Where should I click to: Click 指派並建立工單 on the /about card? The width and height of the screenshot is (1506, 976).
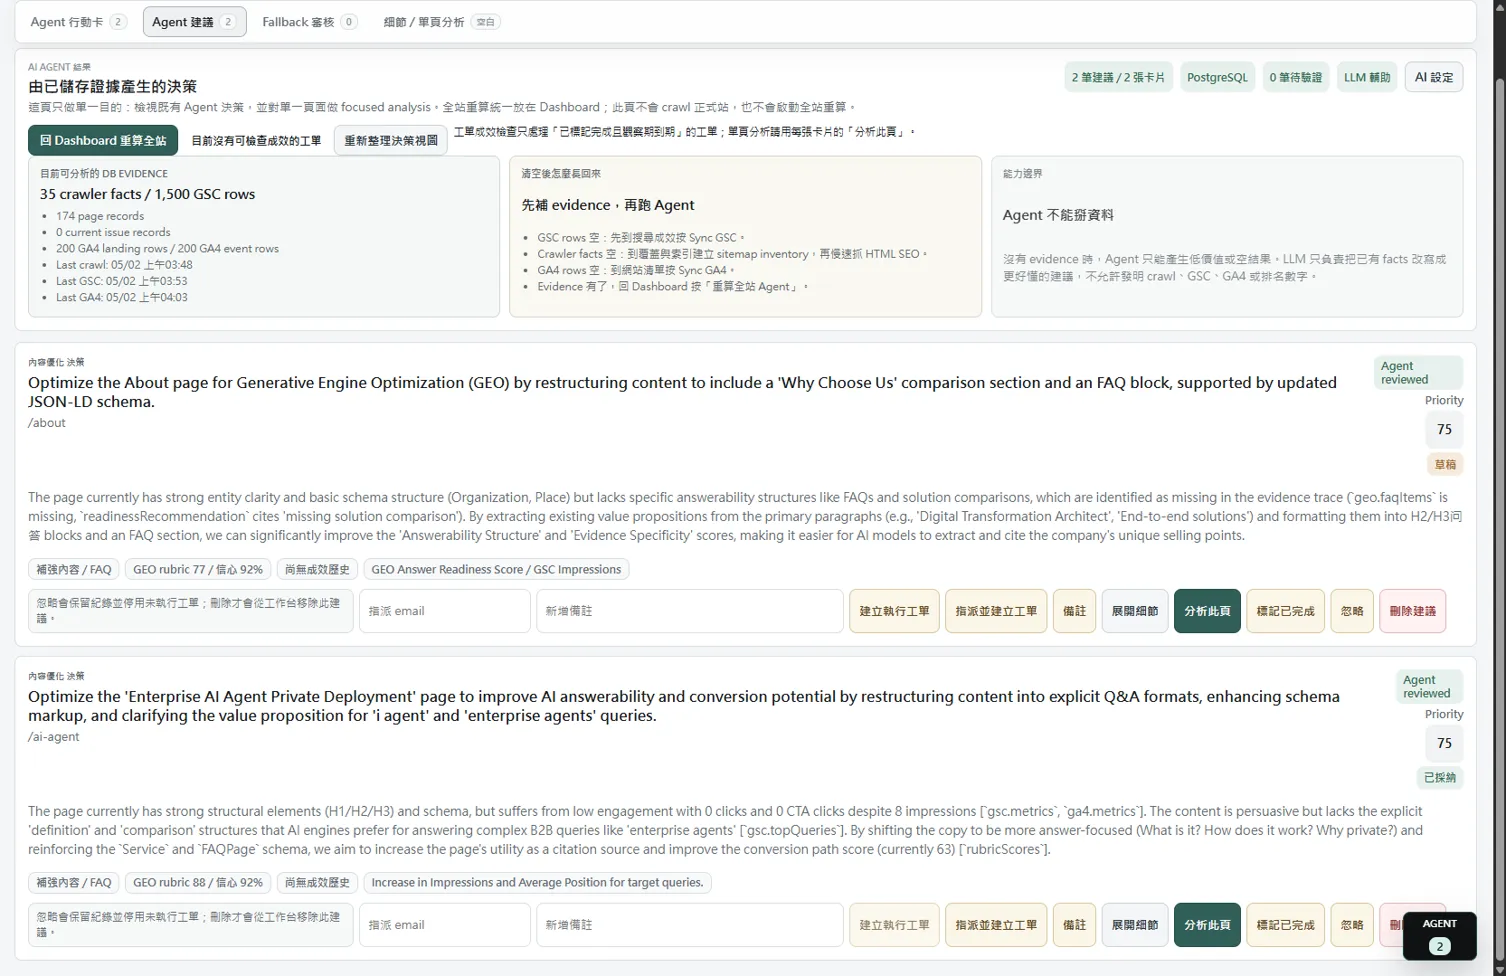click(x=996, y=611)
